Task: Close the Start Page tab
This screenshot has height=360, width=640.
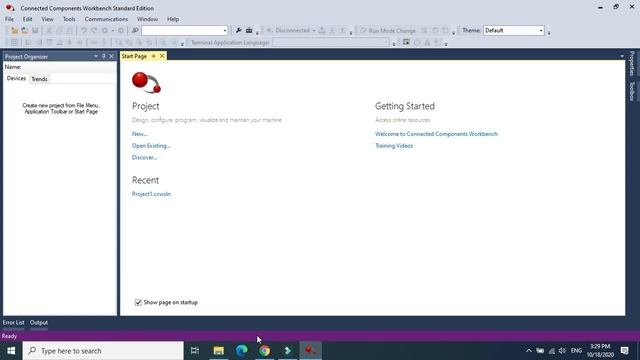Action: tap(162, 56)
